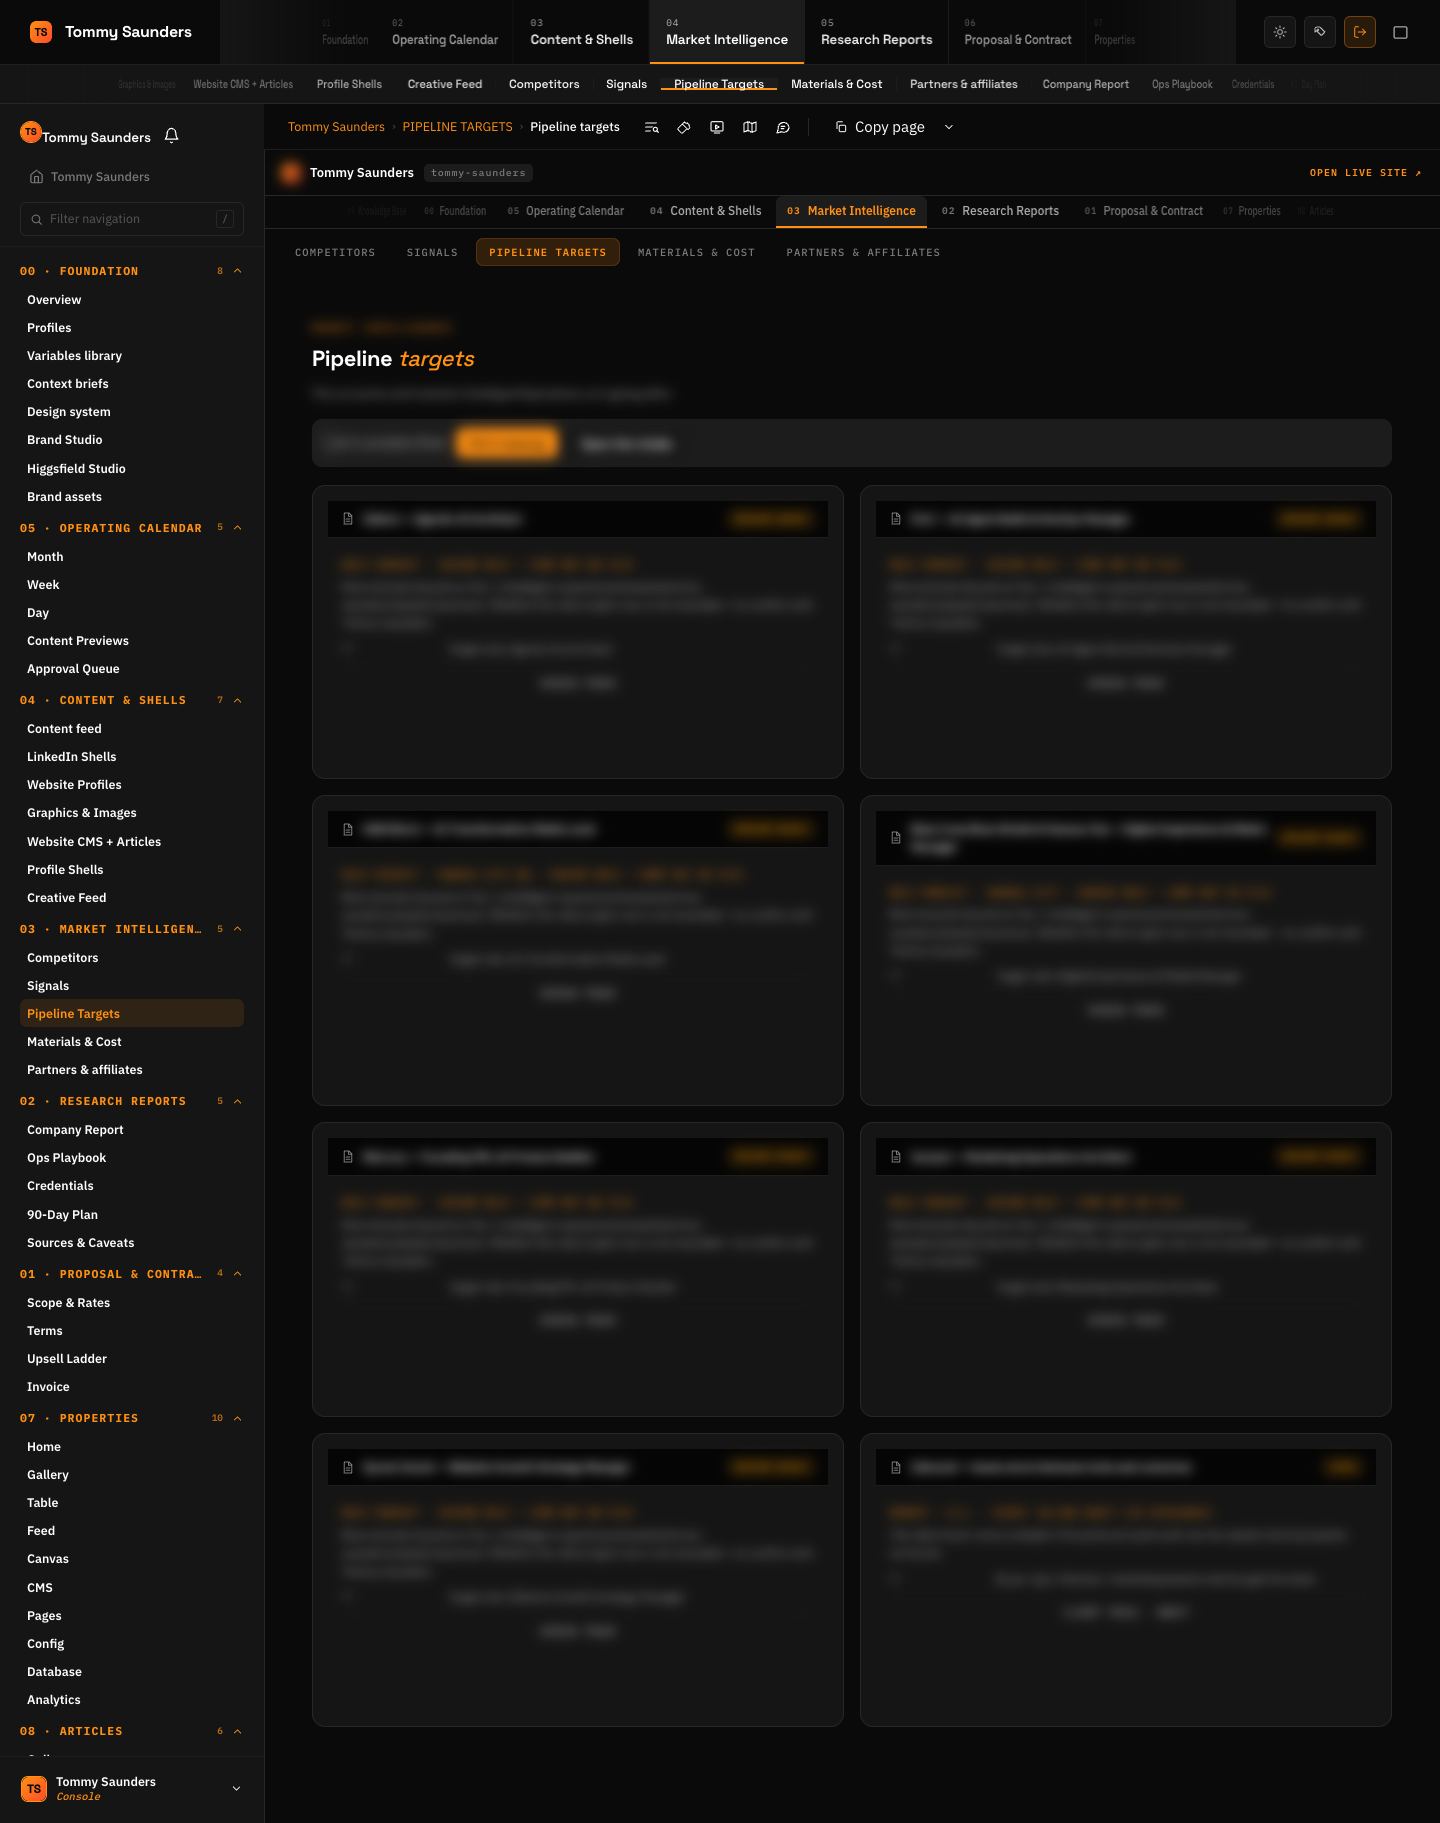
Task: Click the Filter navigation search field
Action: coord(132,219)
